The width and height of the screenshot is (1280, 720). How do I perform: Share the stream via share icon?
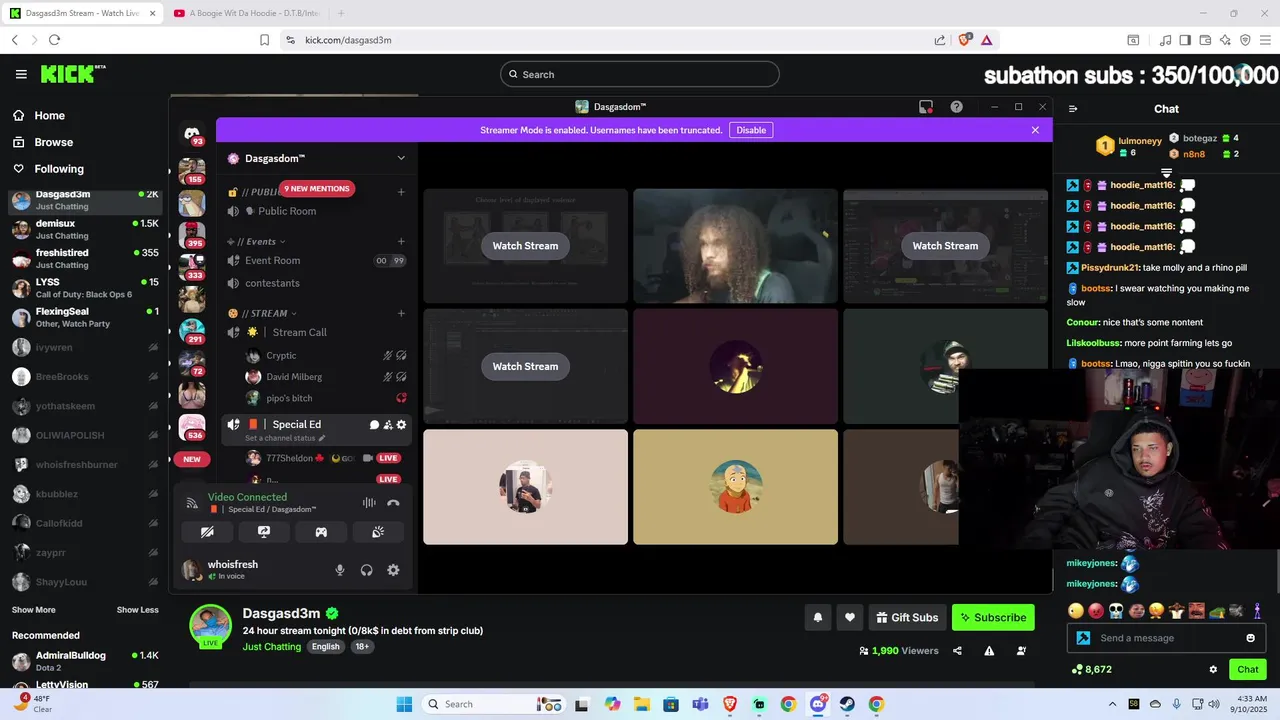click(957, 651)
